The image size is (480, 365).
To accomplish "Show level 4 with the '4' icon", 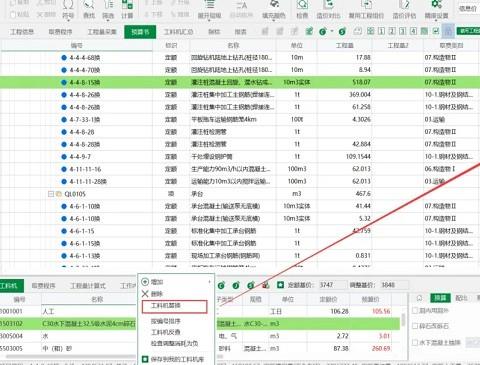I will pos(413,31).
